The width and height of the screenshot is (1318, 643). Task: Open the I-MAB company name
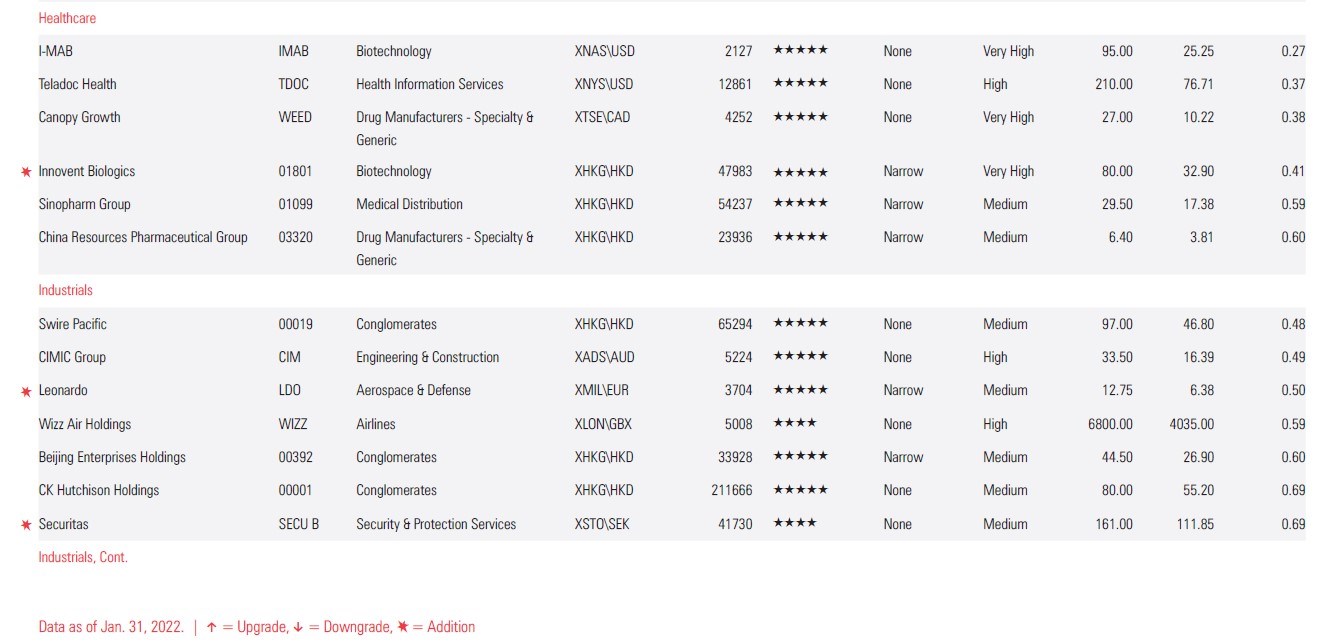[55, 51]
